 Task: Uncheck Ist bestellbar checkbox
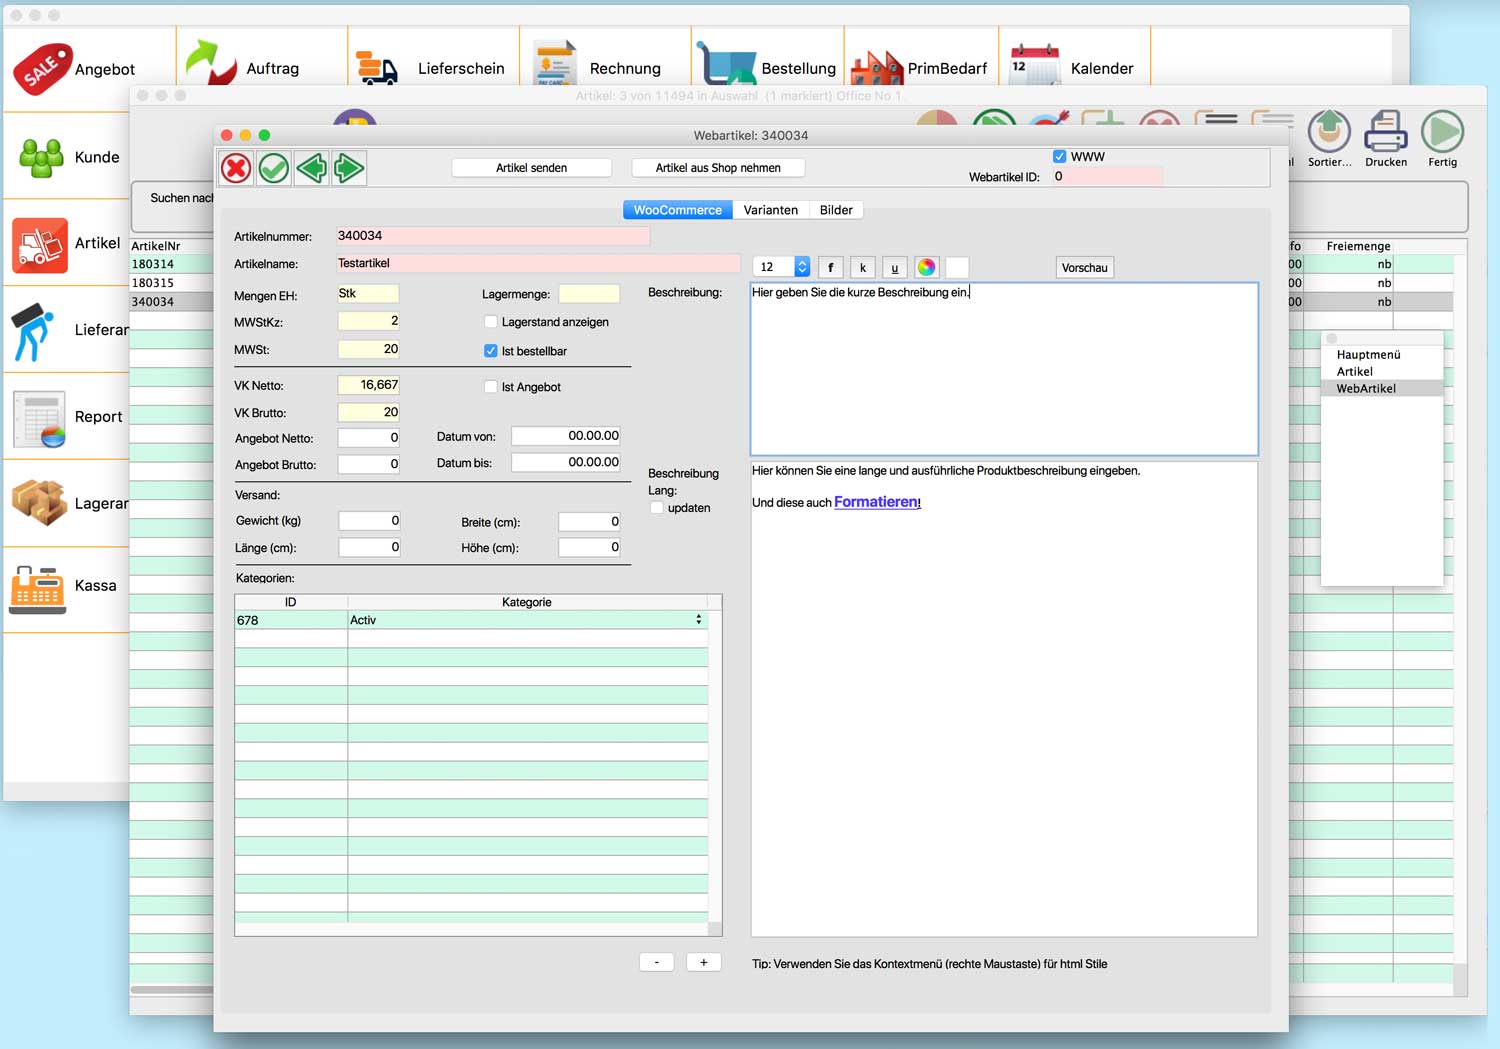pyautogui.click(x=490, y=351)
